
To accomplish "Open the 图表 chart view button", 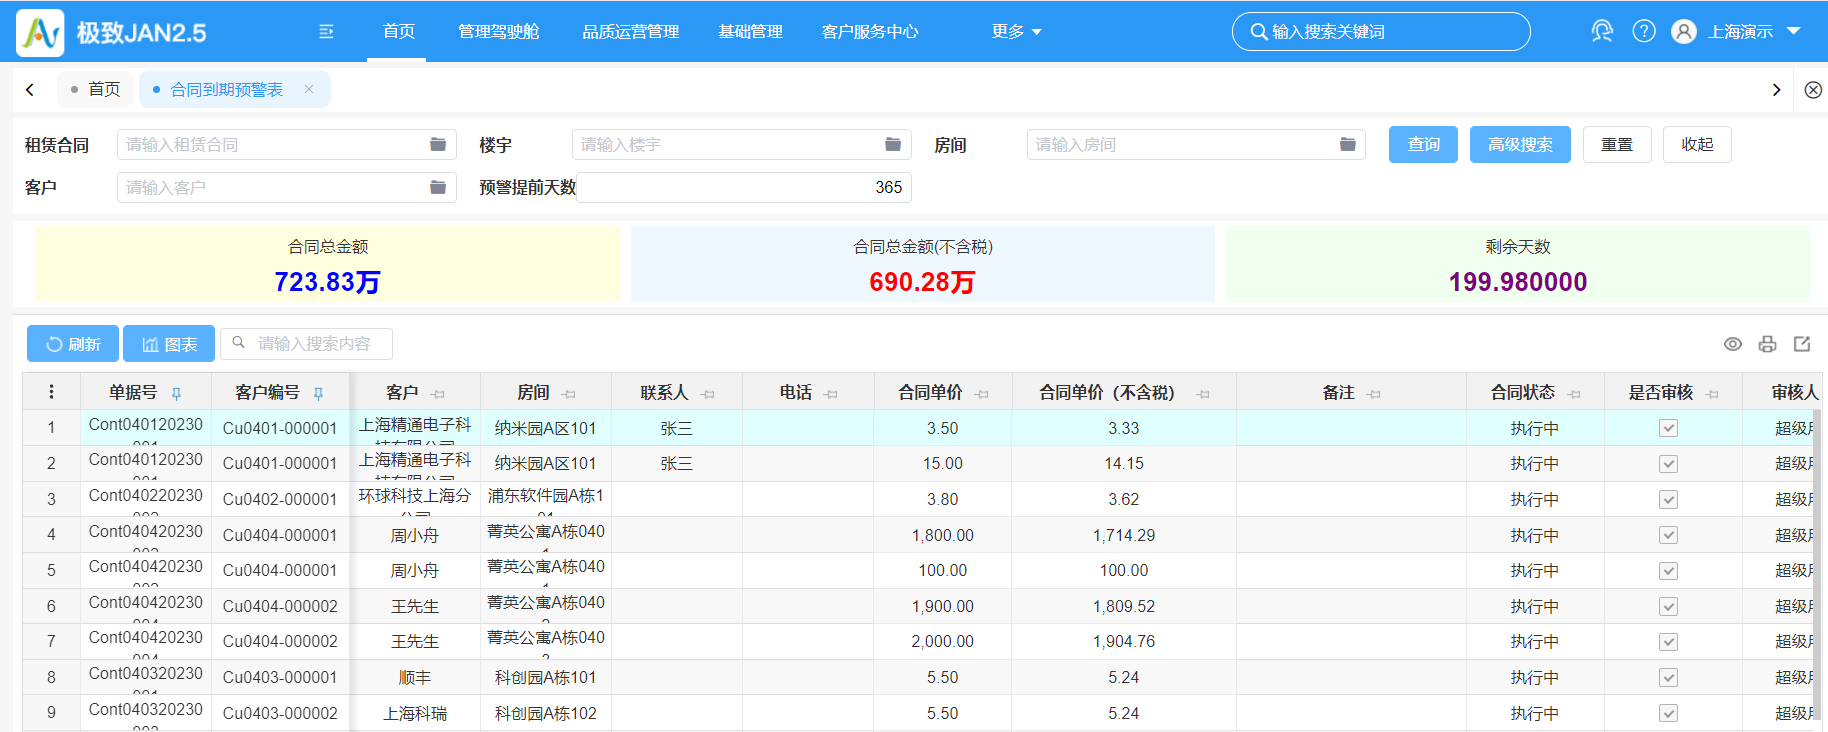I will click(x=169, y=344).
